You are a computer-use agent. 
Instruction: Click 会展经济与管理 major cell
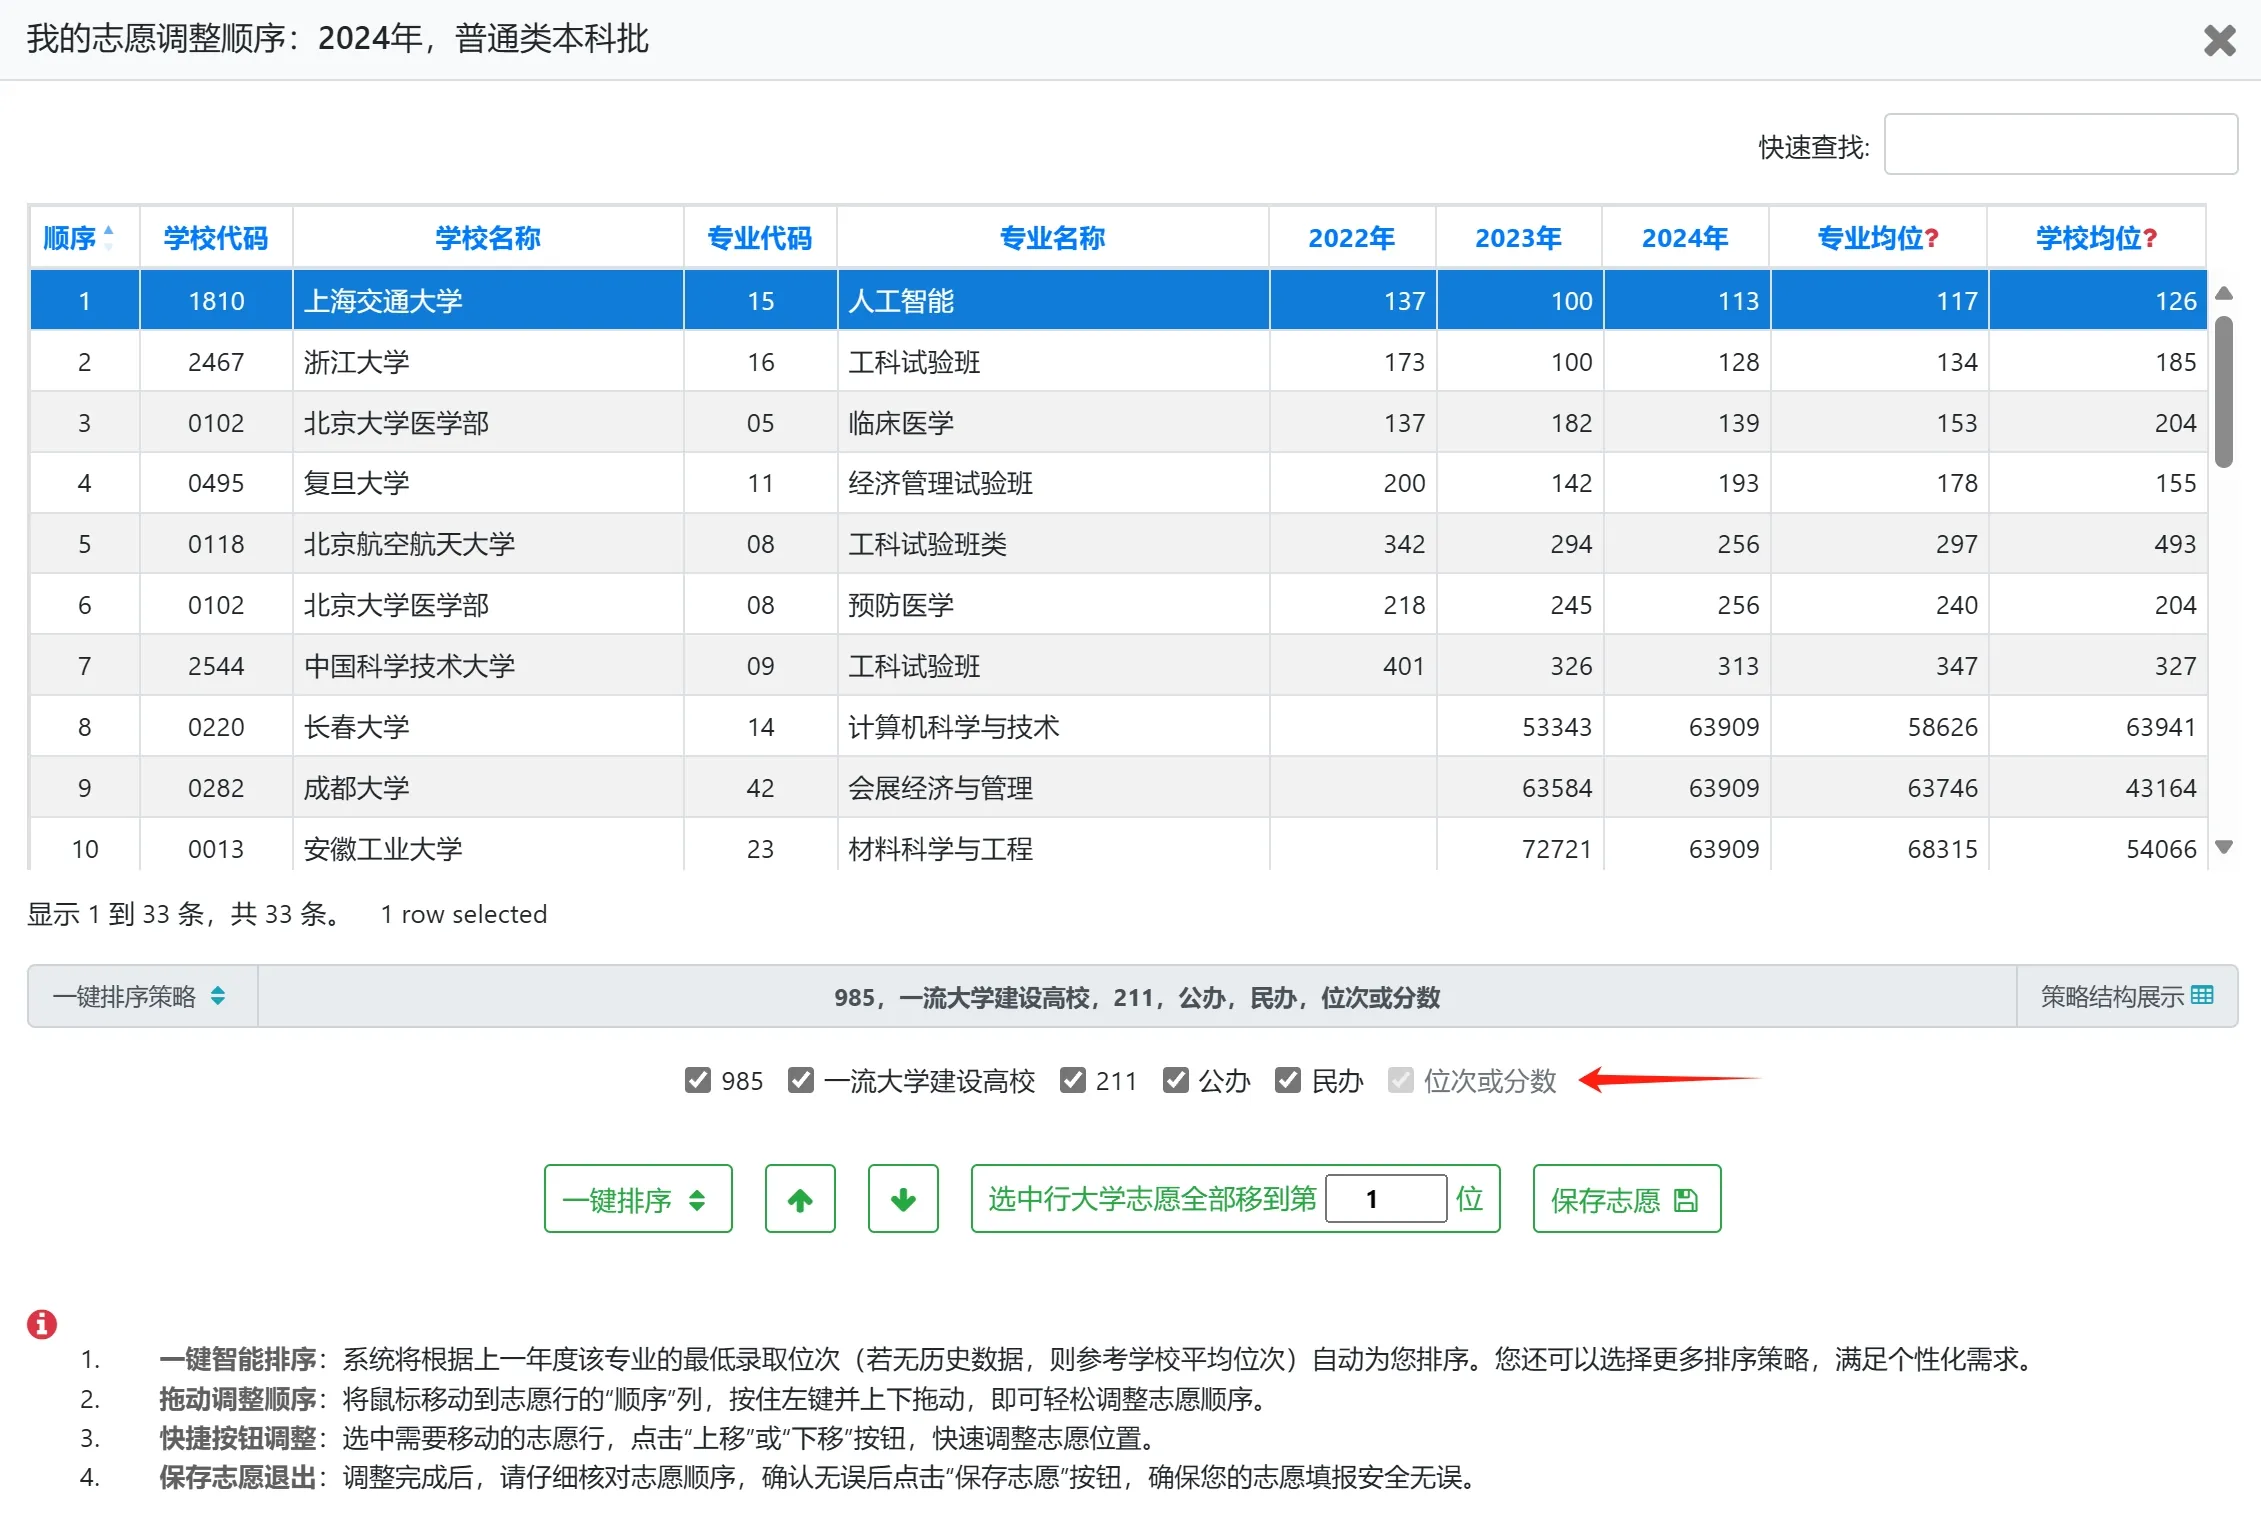pyautogui.click(x=1053, y=788)
